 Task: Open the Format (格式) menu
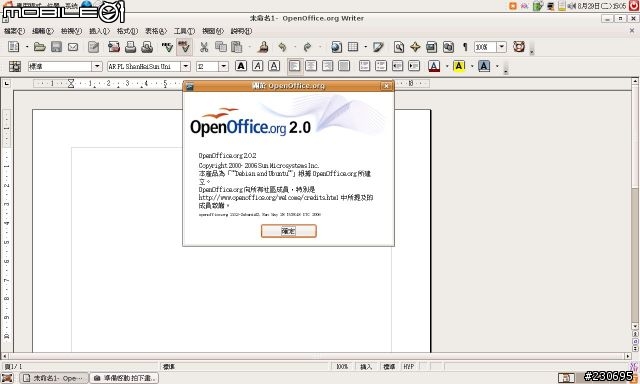(127, 31)
